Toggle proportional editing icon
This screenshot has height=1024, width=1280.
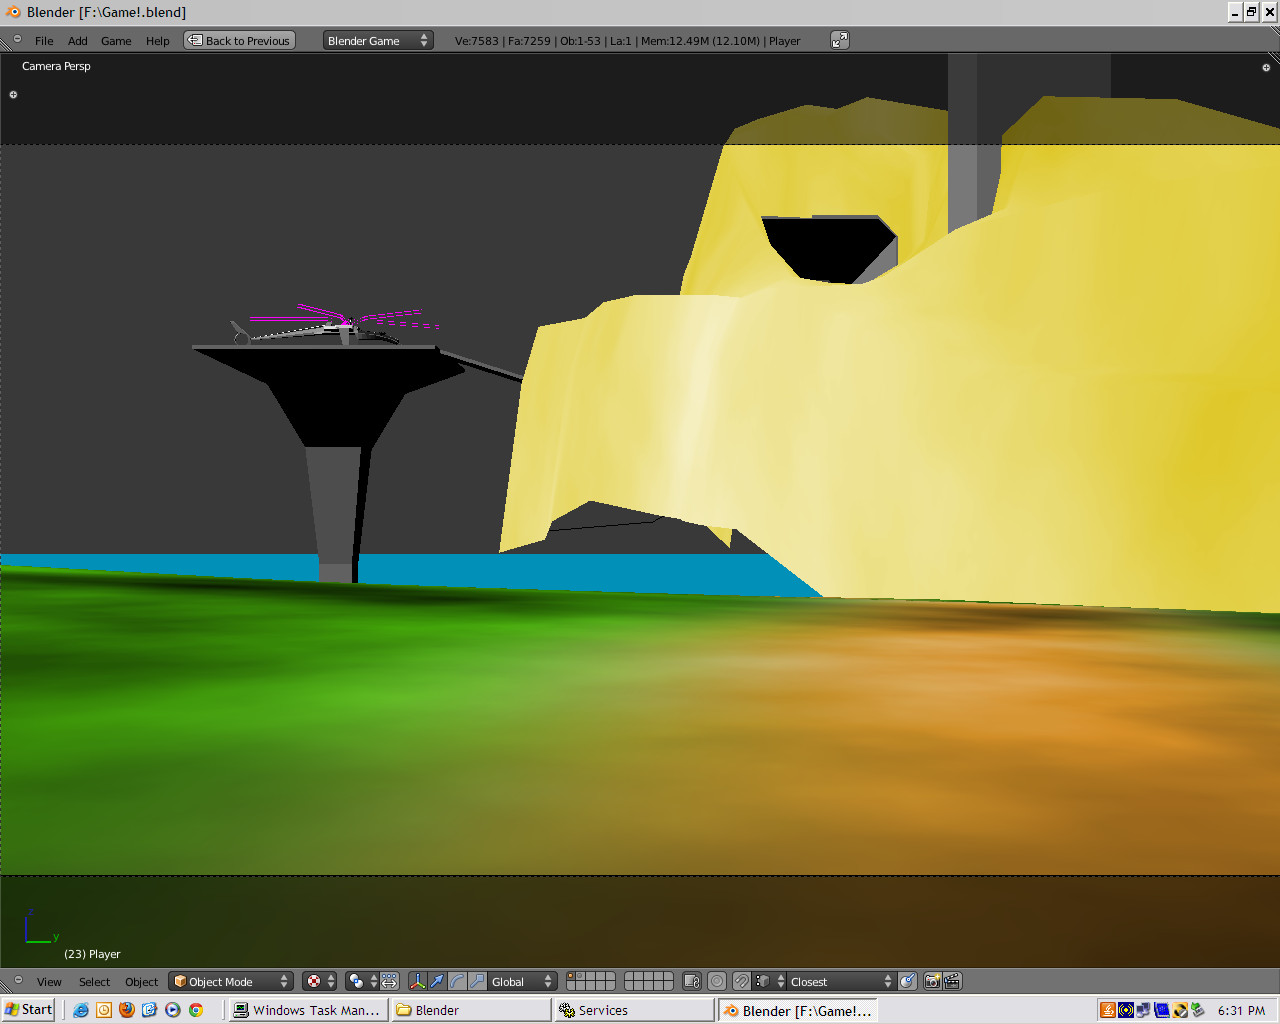pyautogui.click(x=717, y=982)
